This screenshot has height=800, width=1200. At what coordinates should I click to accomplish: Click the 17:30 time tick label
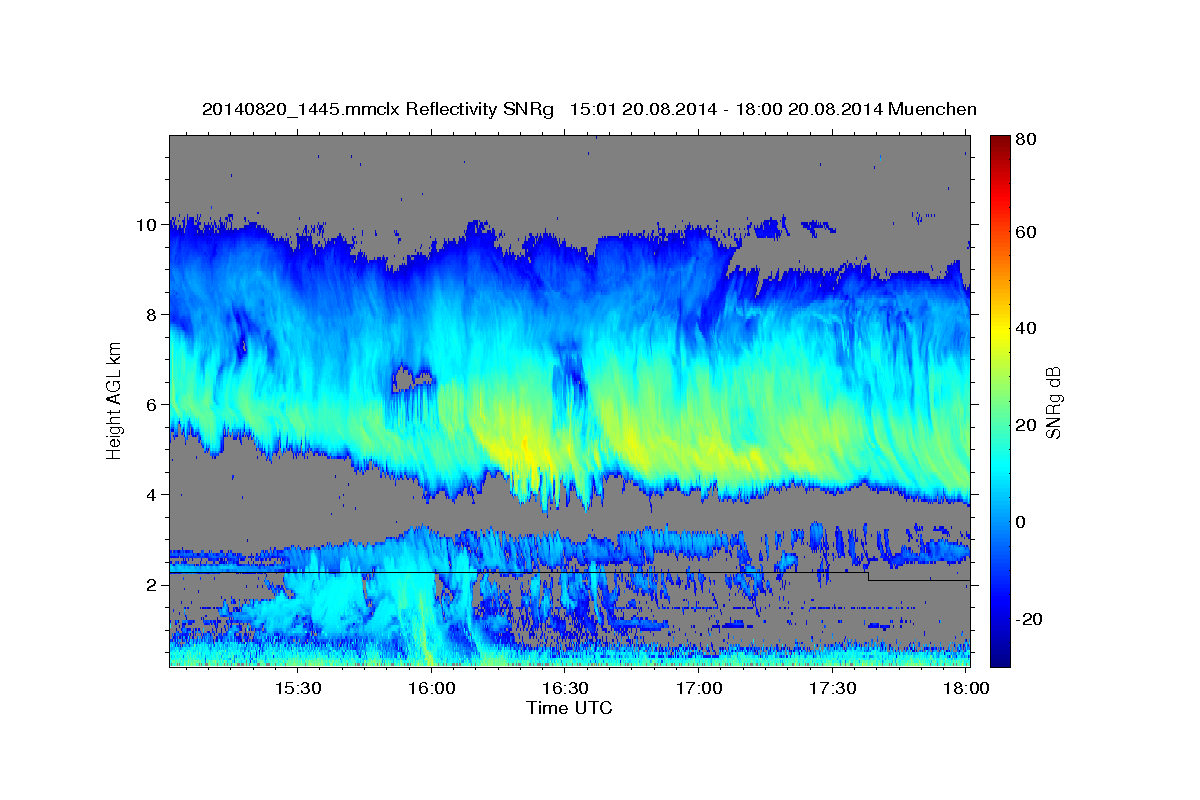[x=832, y=689]
